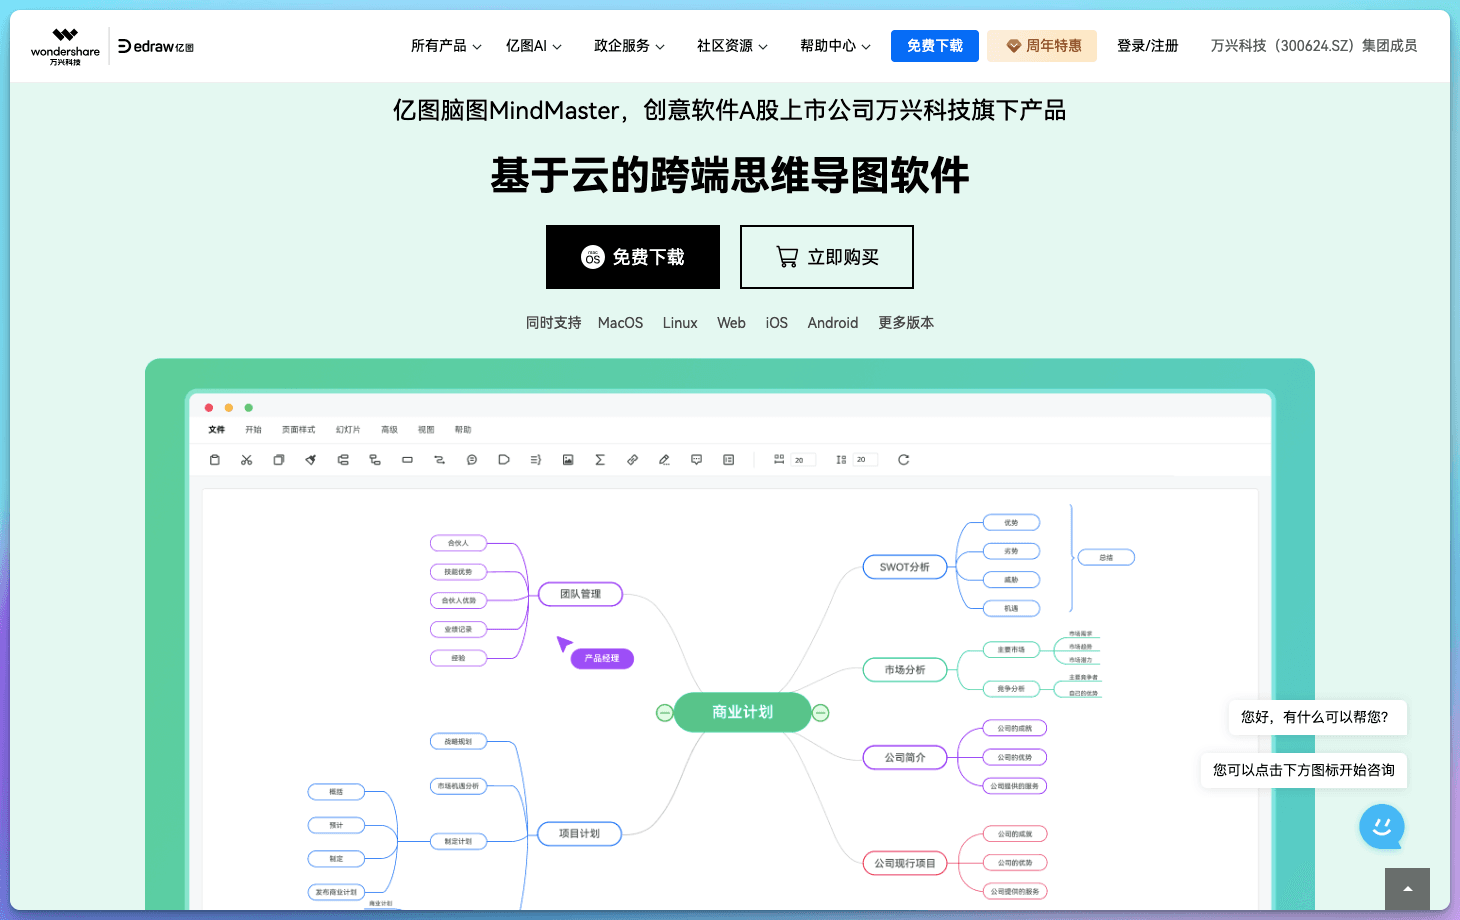Click the Web platform link

(731, 323)
